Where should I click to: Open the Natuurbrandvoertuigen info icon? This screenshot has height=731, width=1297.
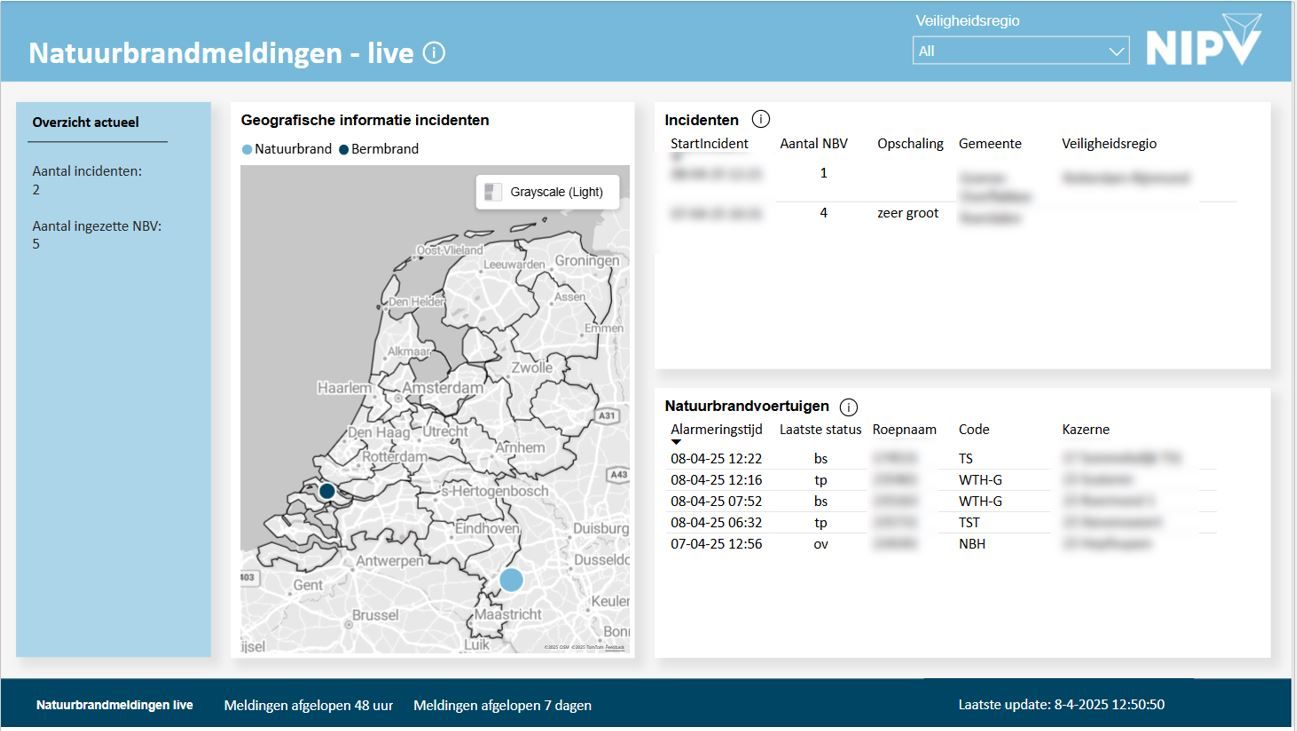click(848, 406)
